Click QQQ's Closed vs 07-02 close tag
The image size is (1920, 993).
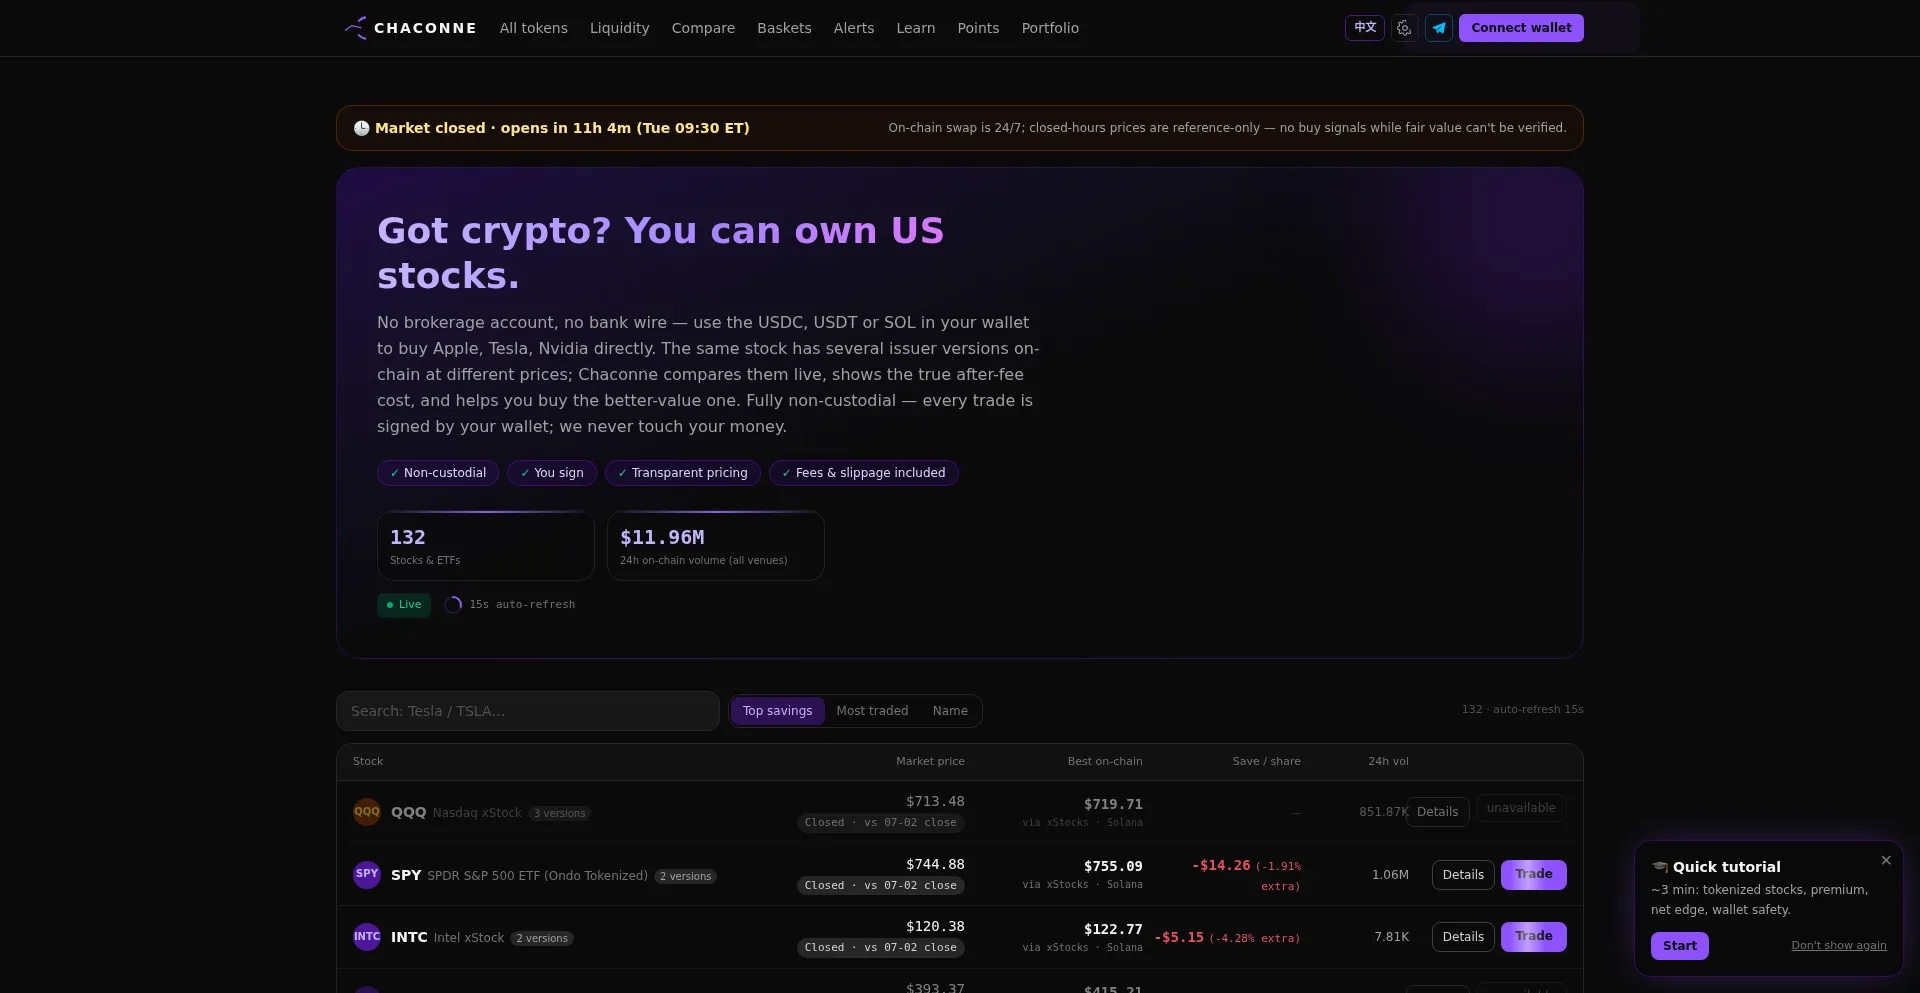[881, 823]
